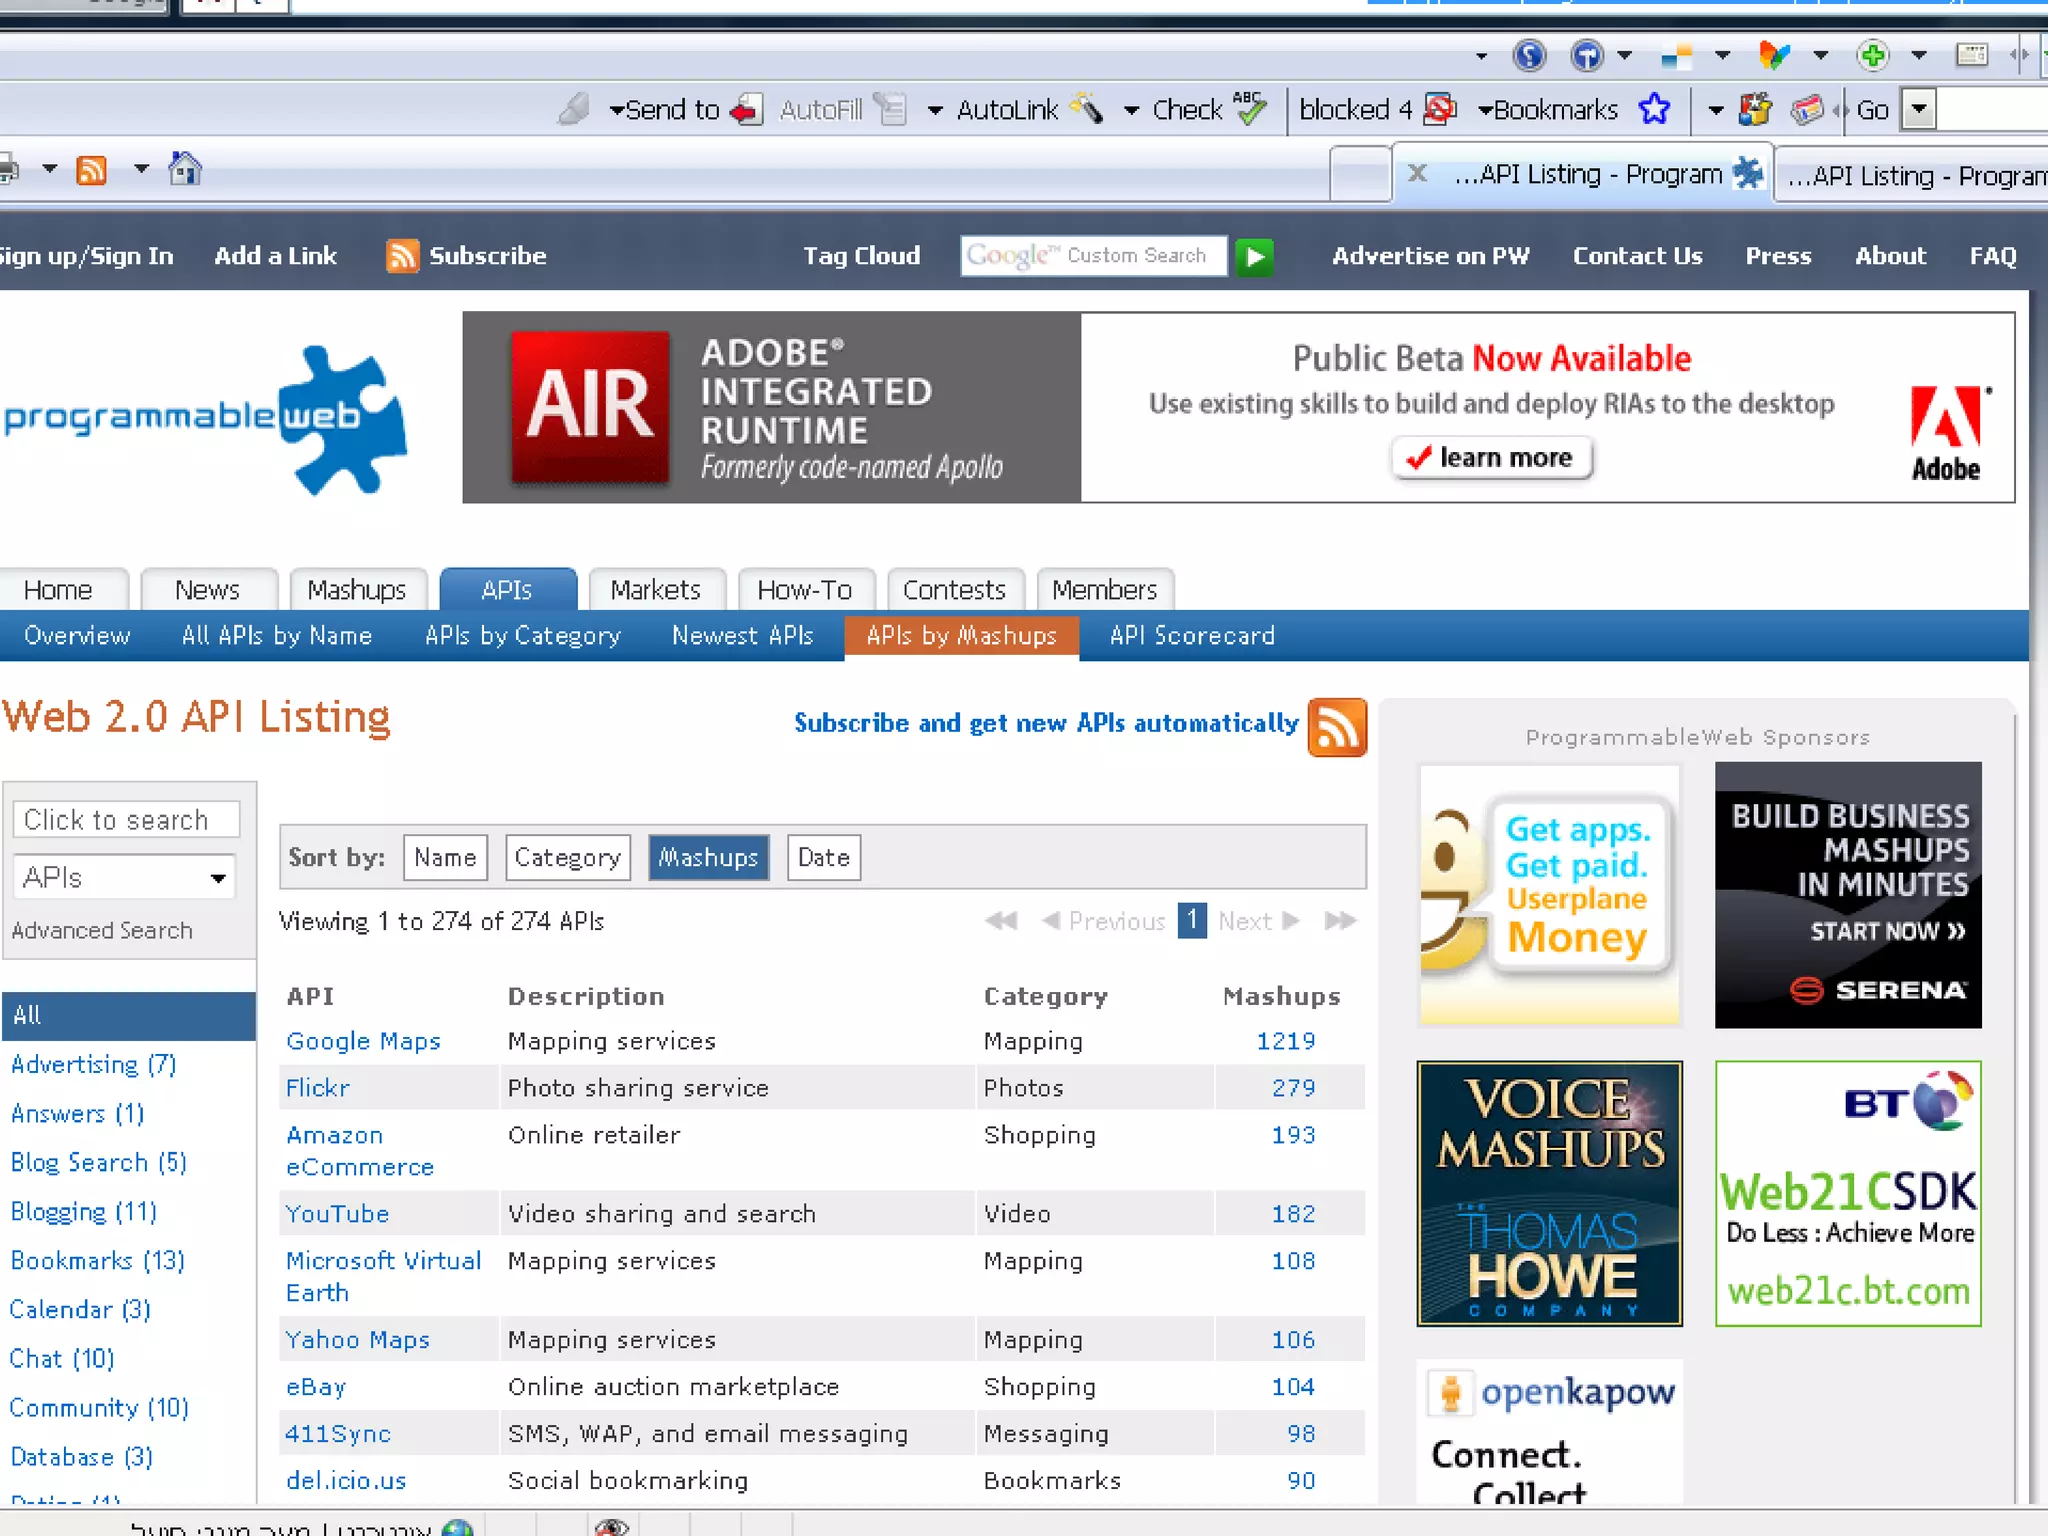This screenshot has width=2048, height=1536.
Task: Sort list by Category
Action: pos(567,858)
